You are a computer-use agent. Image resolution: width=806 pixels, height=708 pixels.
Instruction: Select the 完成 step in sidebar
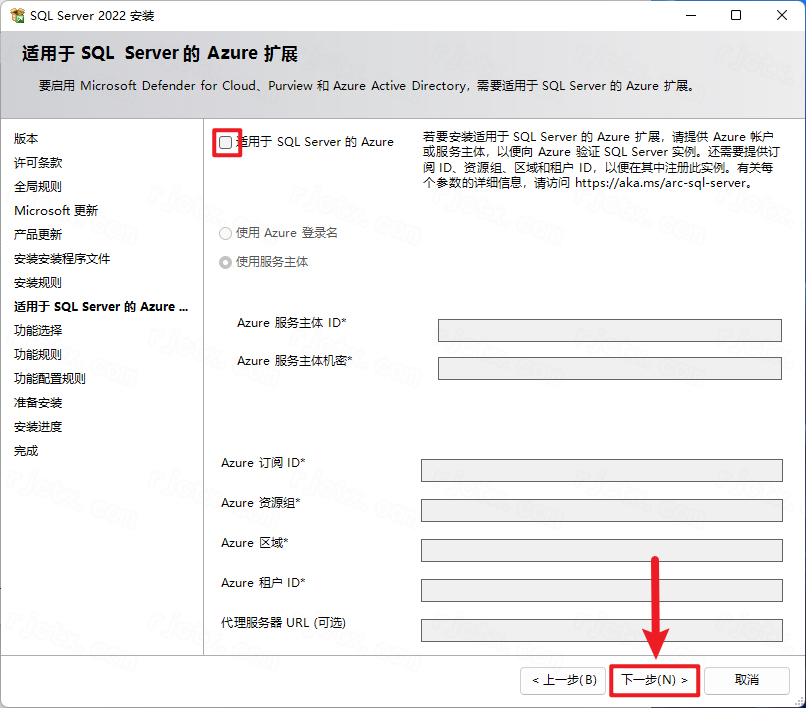pos(26,451)
